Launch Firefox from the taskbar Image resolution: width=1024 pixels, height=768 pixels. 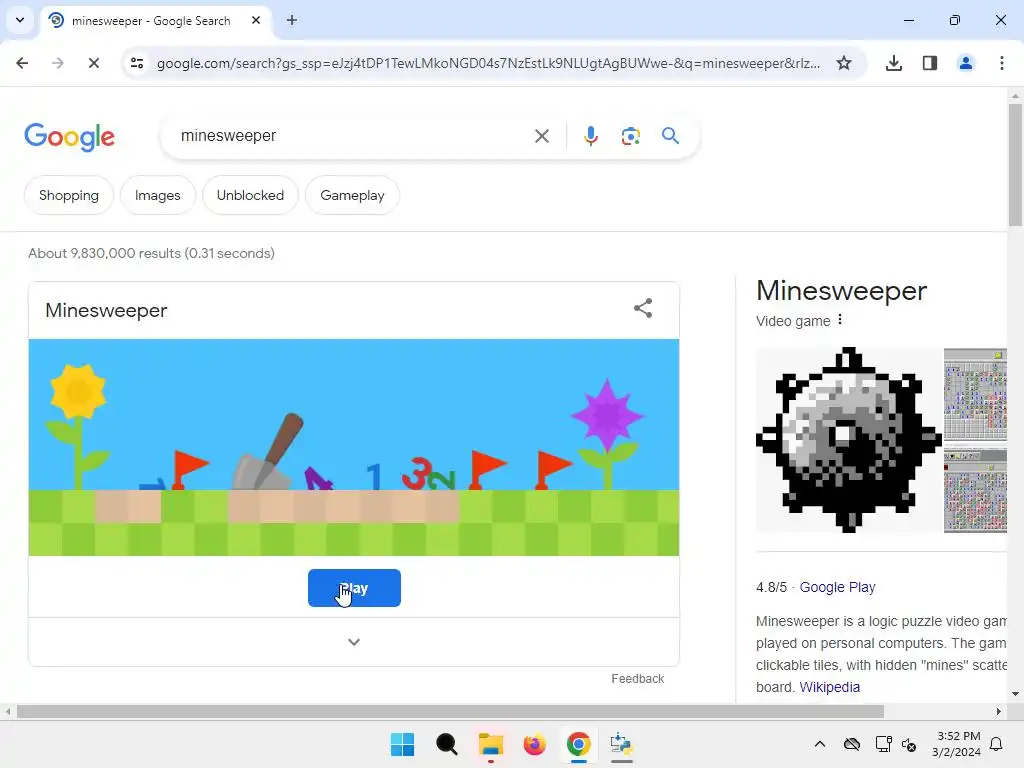point(534,744)
